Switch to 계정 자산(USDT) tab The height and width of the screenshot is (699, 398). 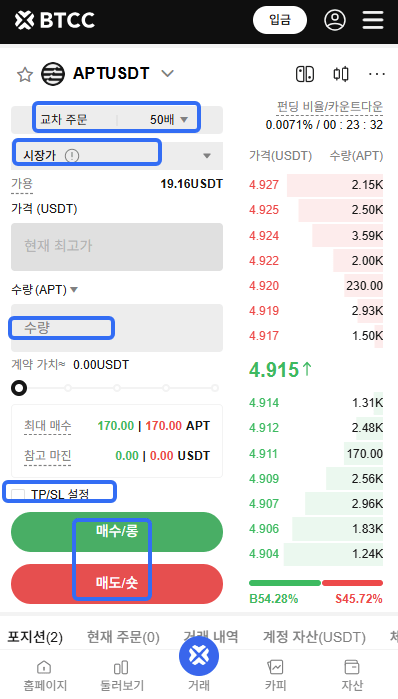[x=314, y=637]
